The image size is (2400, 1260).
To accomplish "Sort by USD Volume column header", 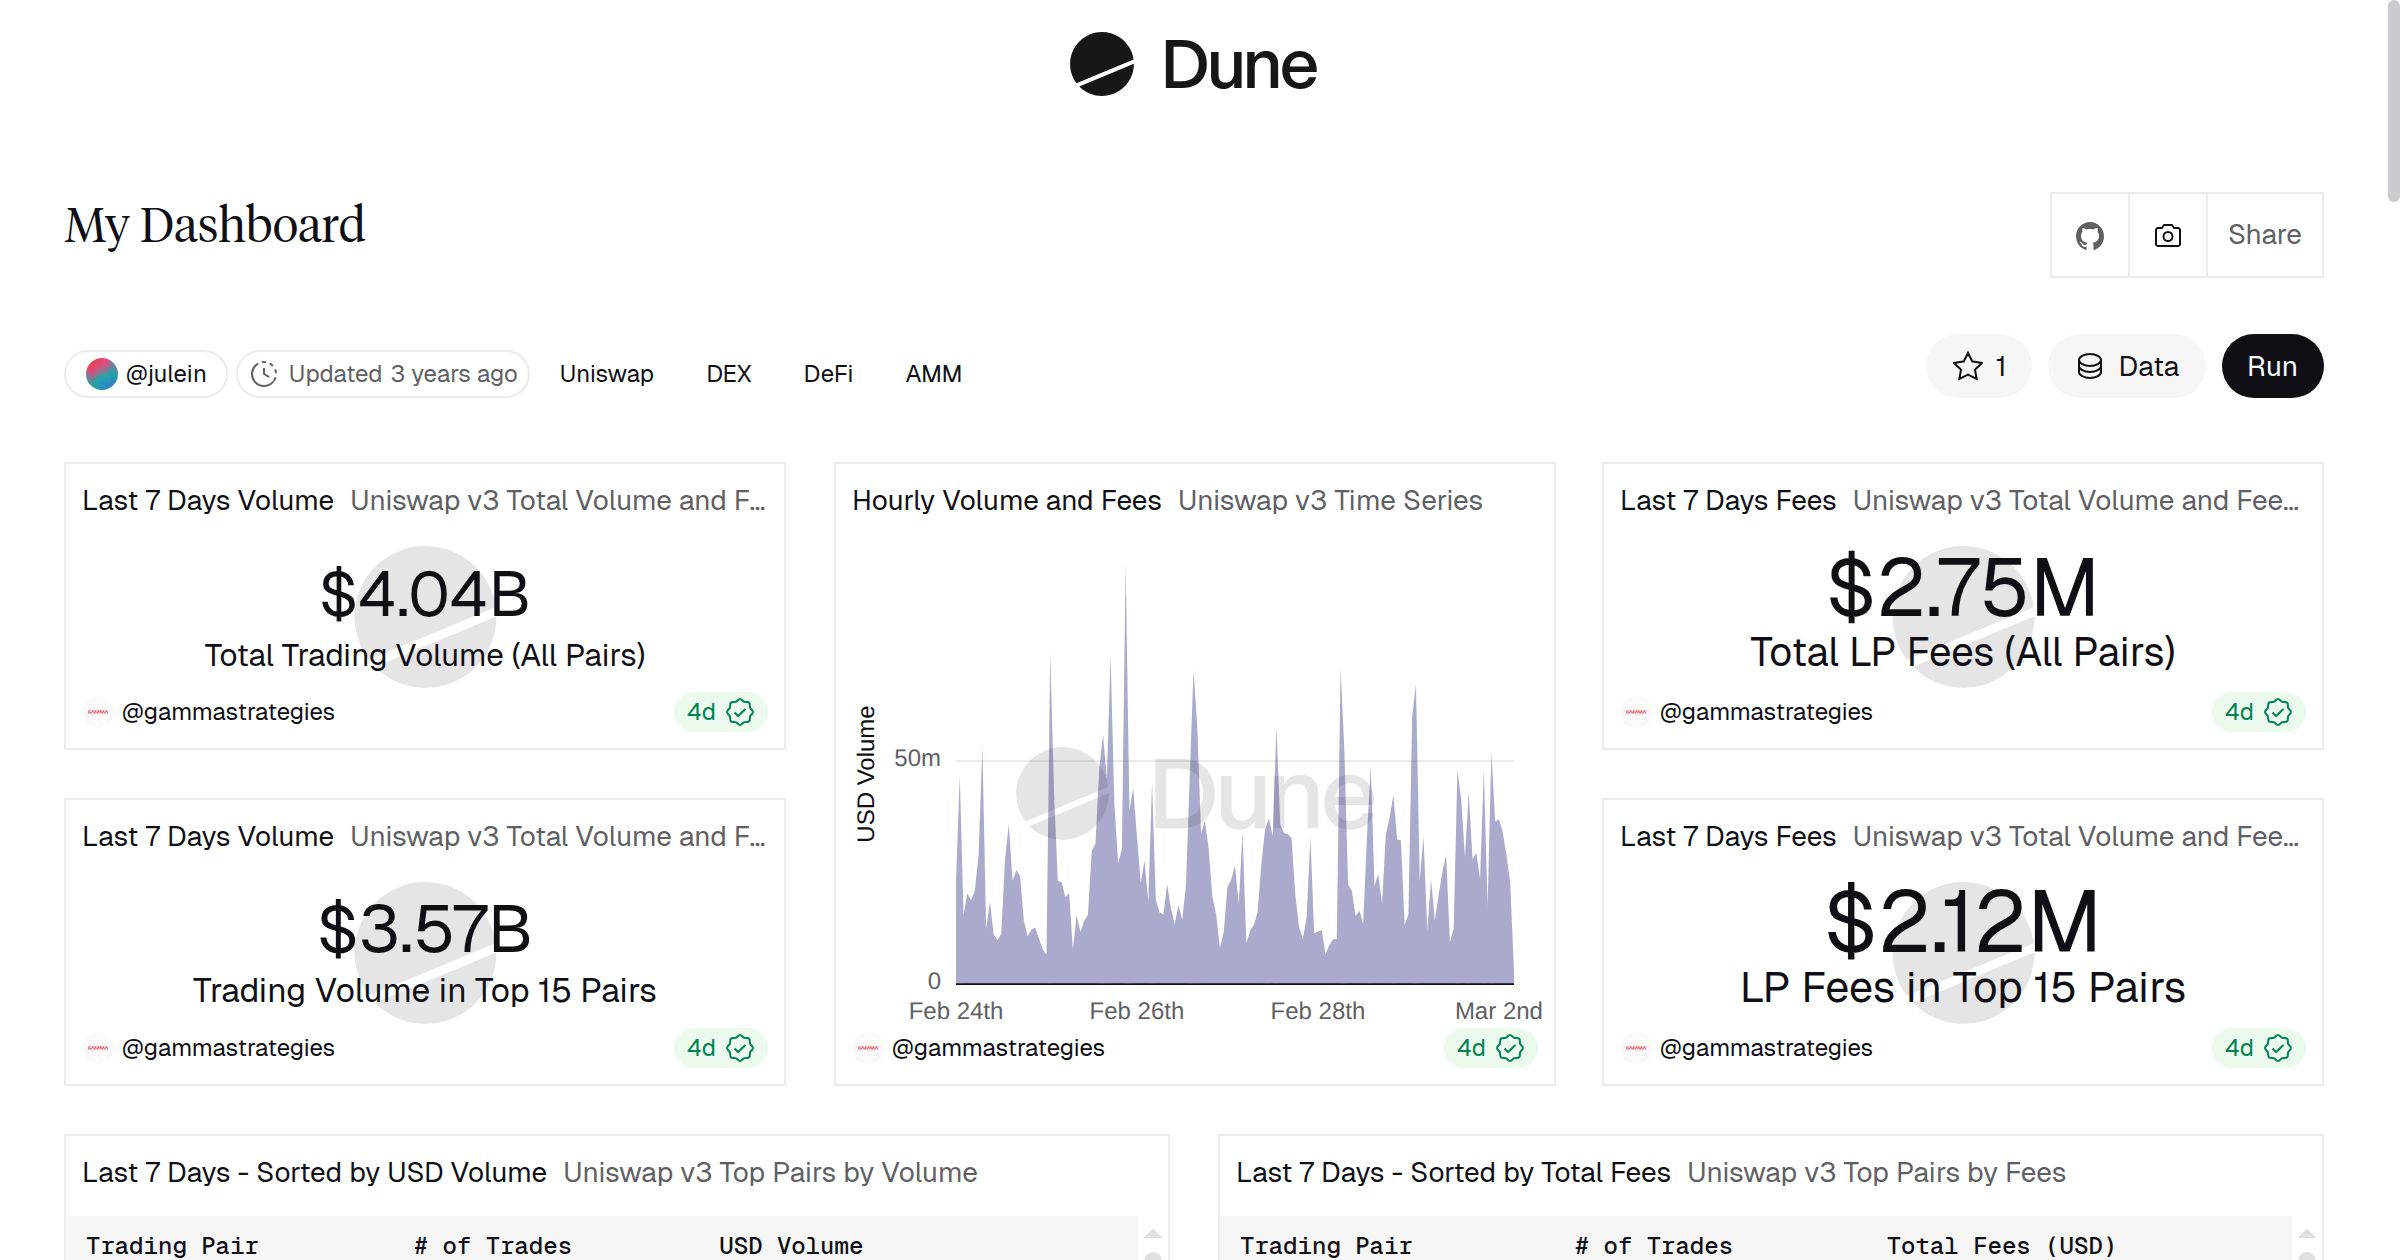I will point(790,1246).
